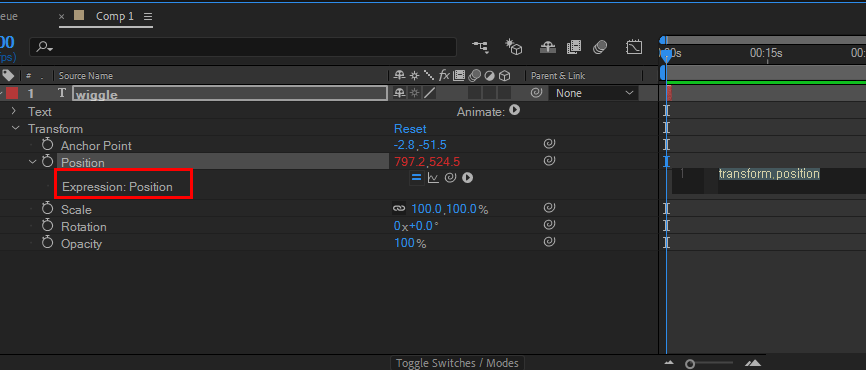Close the Comp 1 tab
The width and height of the screenshot is (866, 370).
tap(62, 17)
